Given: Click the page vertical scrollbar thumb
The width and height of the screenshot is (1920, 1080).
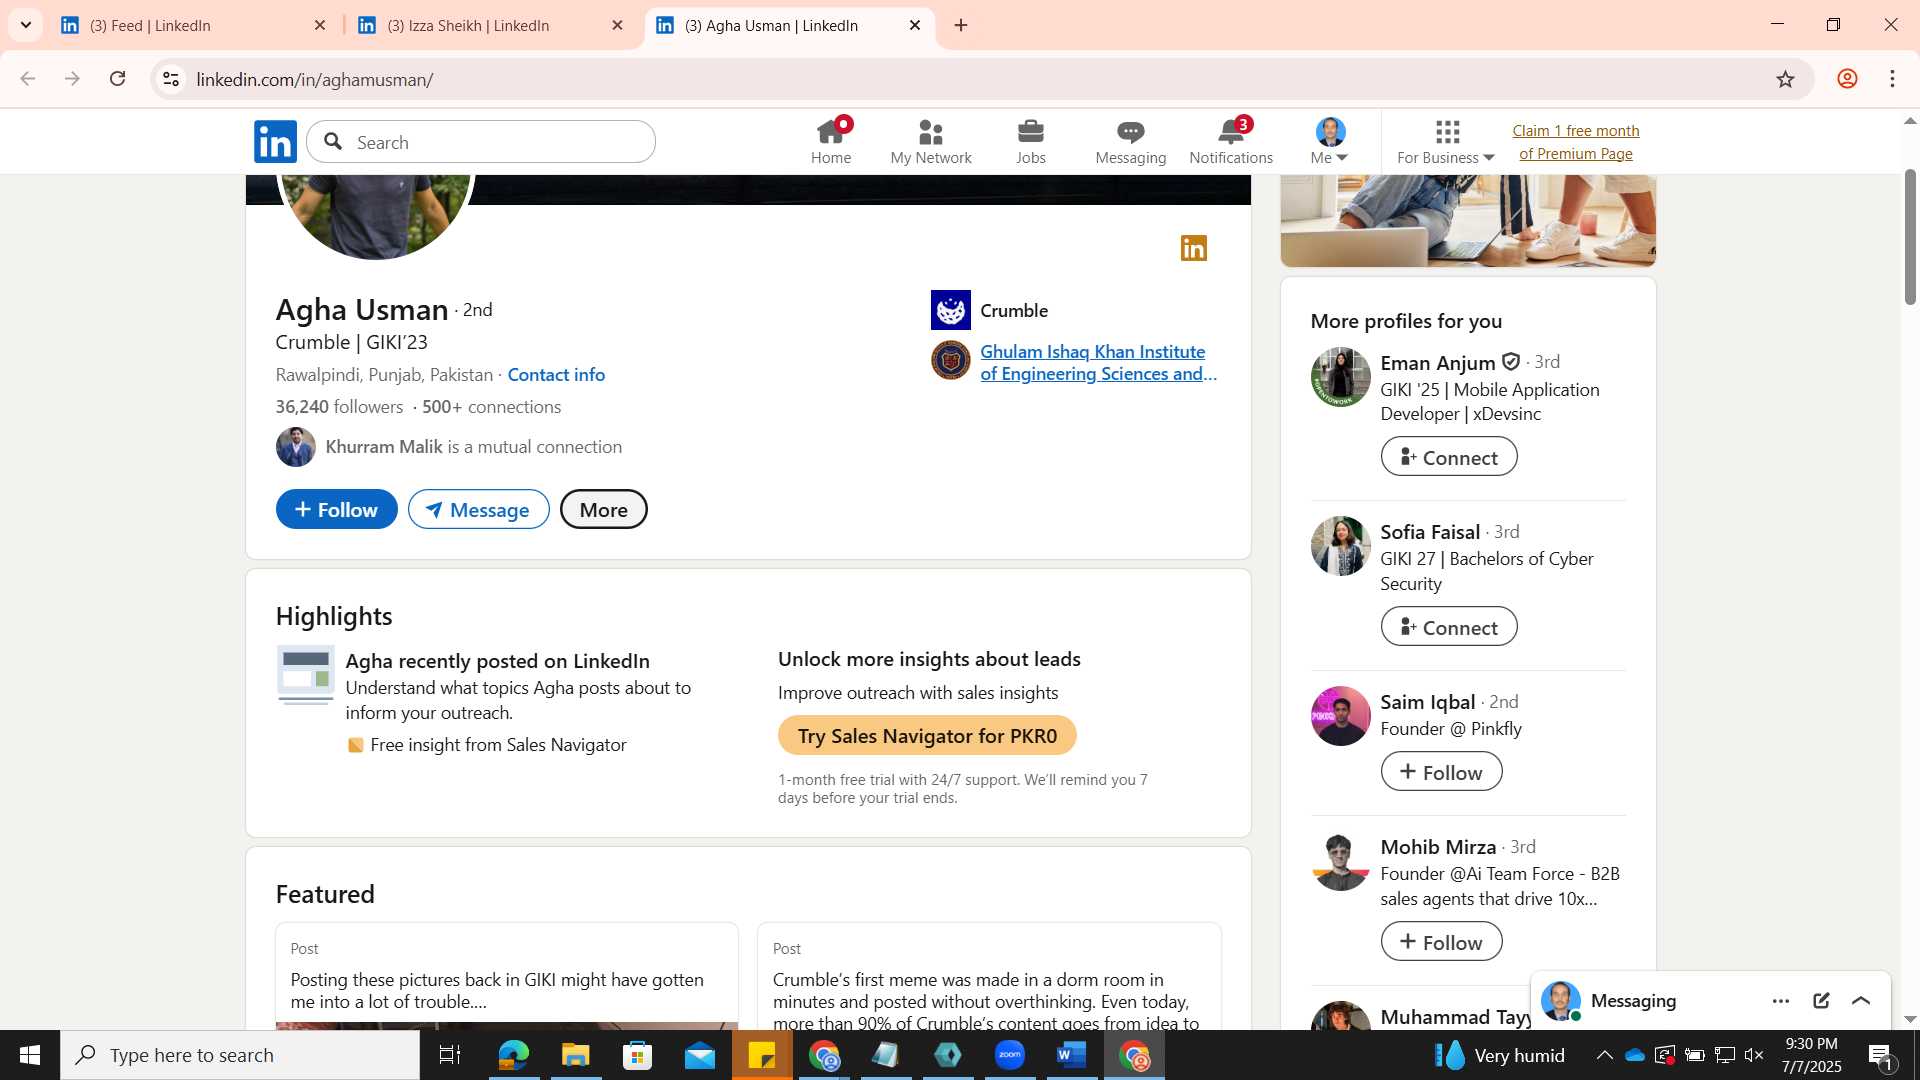Looking at the screenshot, I should click(x=1910, y=237).
